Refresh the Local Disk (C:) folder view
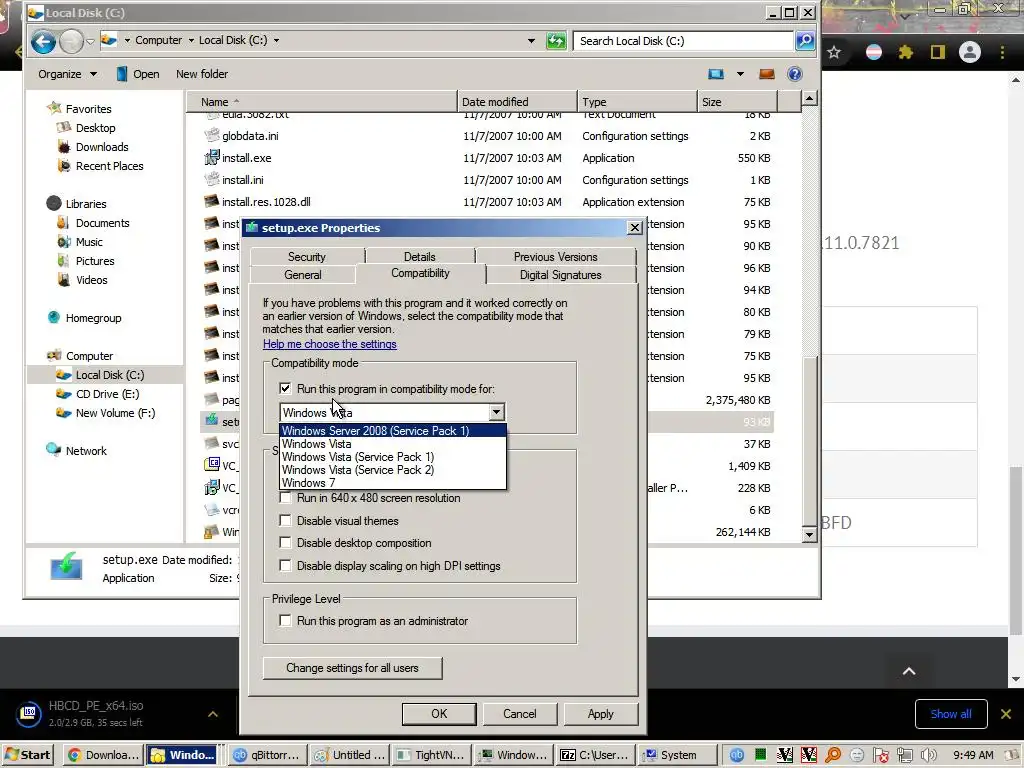The height and width of the screenshot is (768, 1024). click(x=556, y=41)
